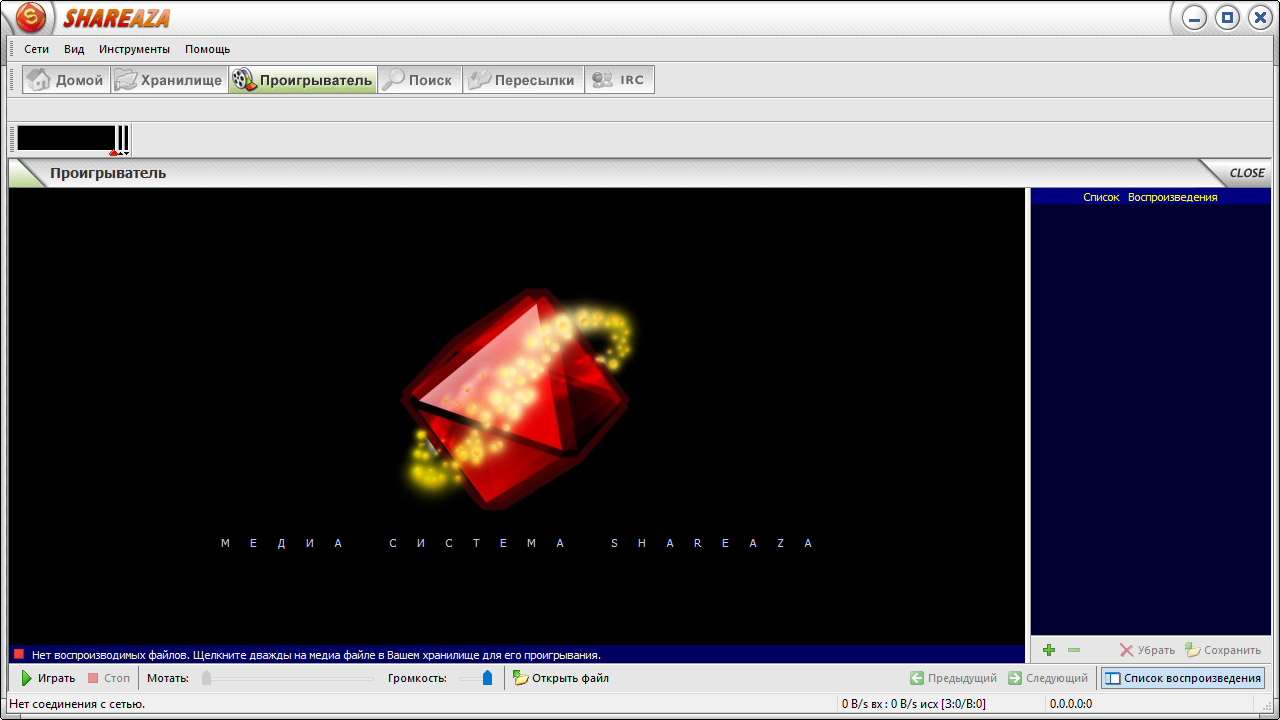Image resolution: width=1280 pixels, height=720 pixels.
Task: Remove playlist item with minus icon
Action: tap(1074, 650)
